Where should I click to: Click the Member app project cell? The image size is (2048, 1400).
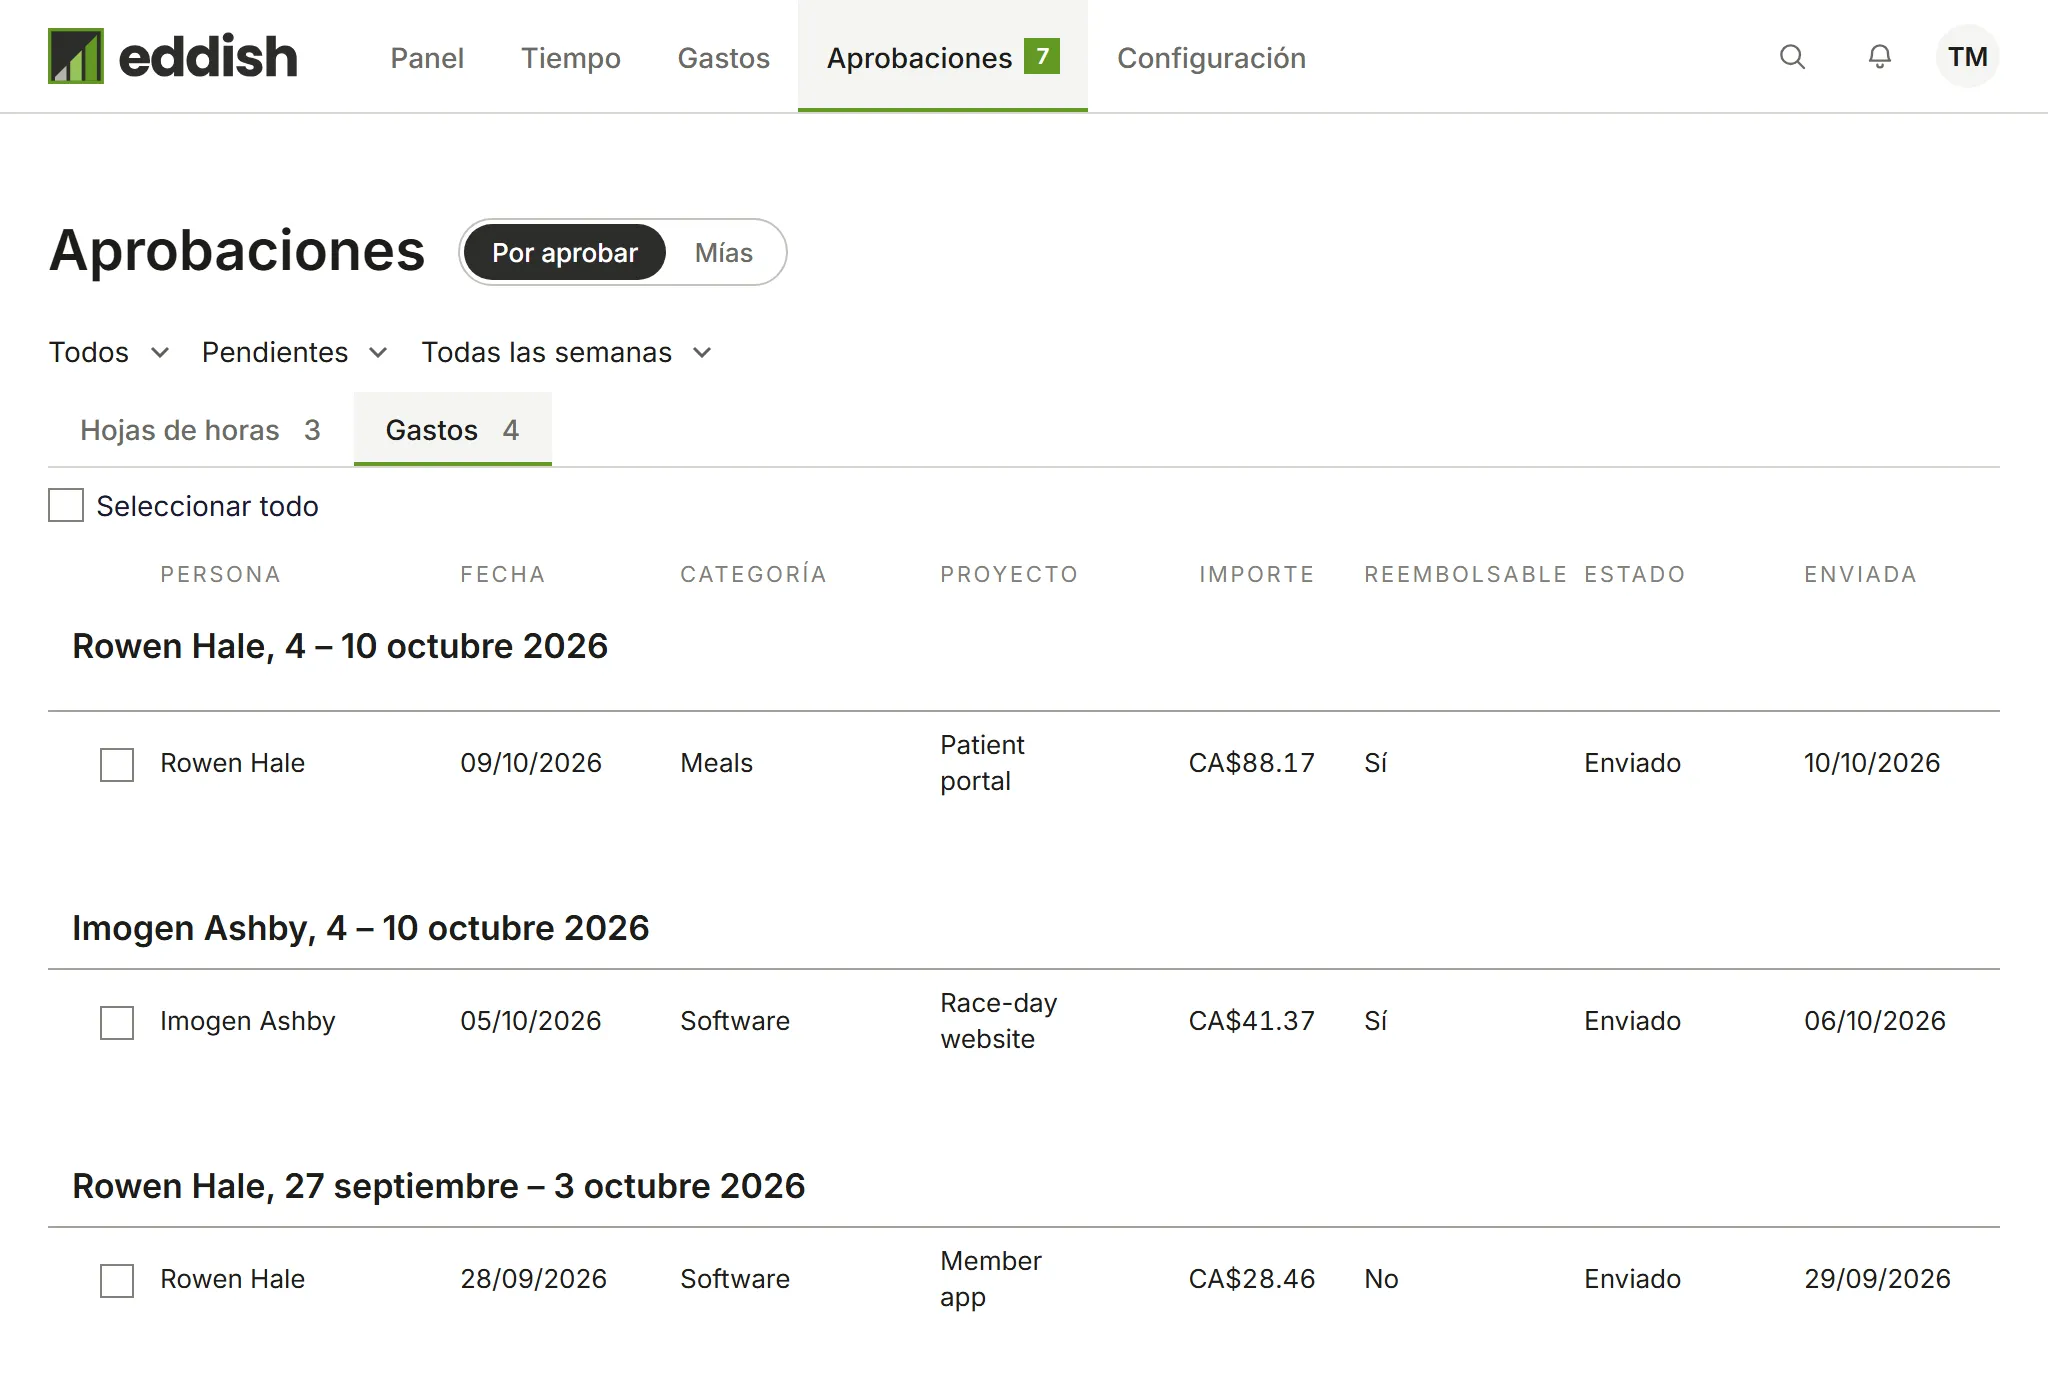coord(990,1279)
